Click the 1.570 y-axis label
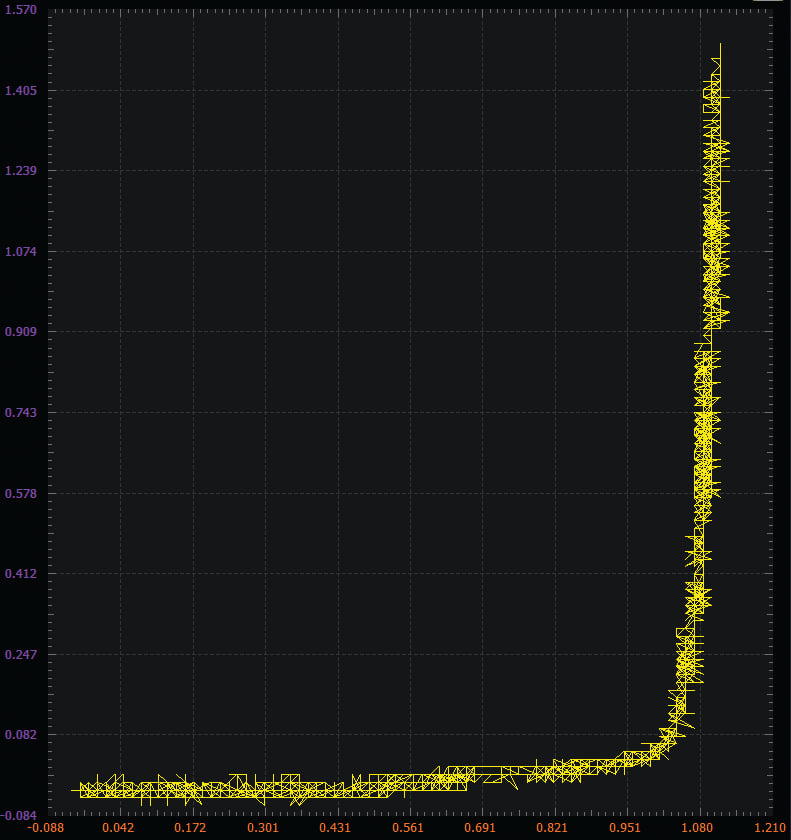 pyautogui.click(x=21, y=10)
